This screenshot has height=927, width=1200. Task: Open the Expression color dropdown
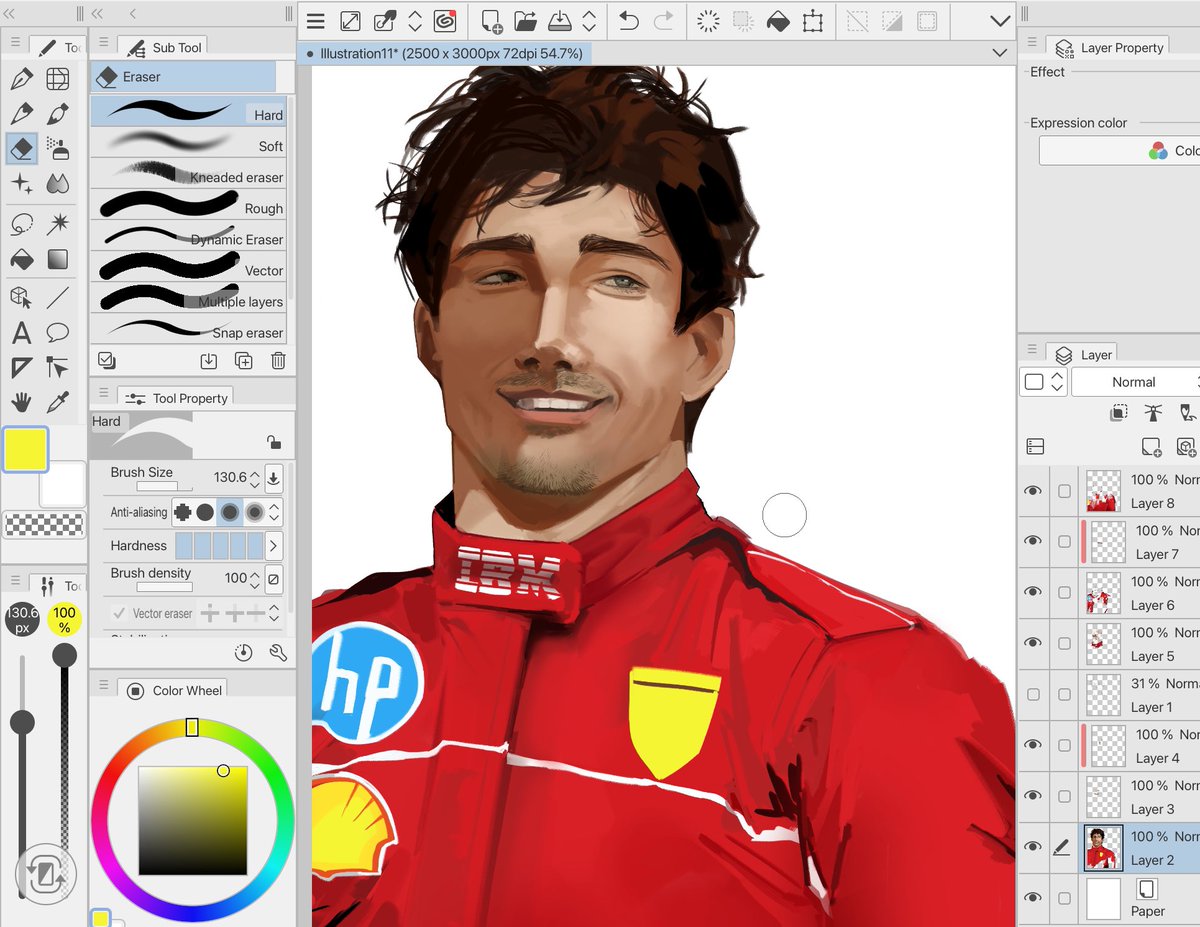coord(1120,151)
